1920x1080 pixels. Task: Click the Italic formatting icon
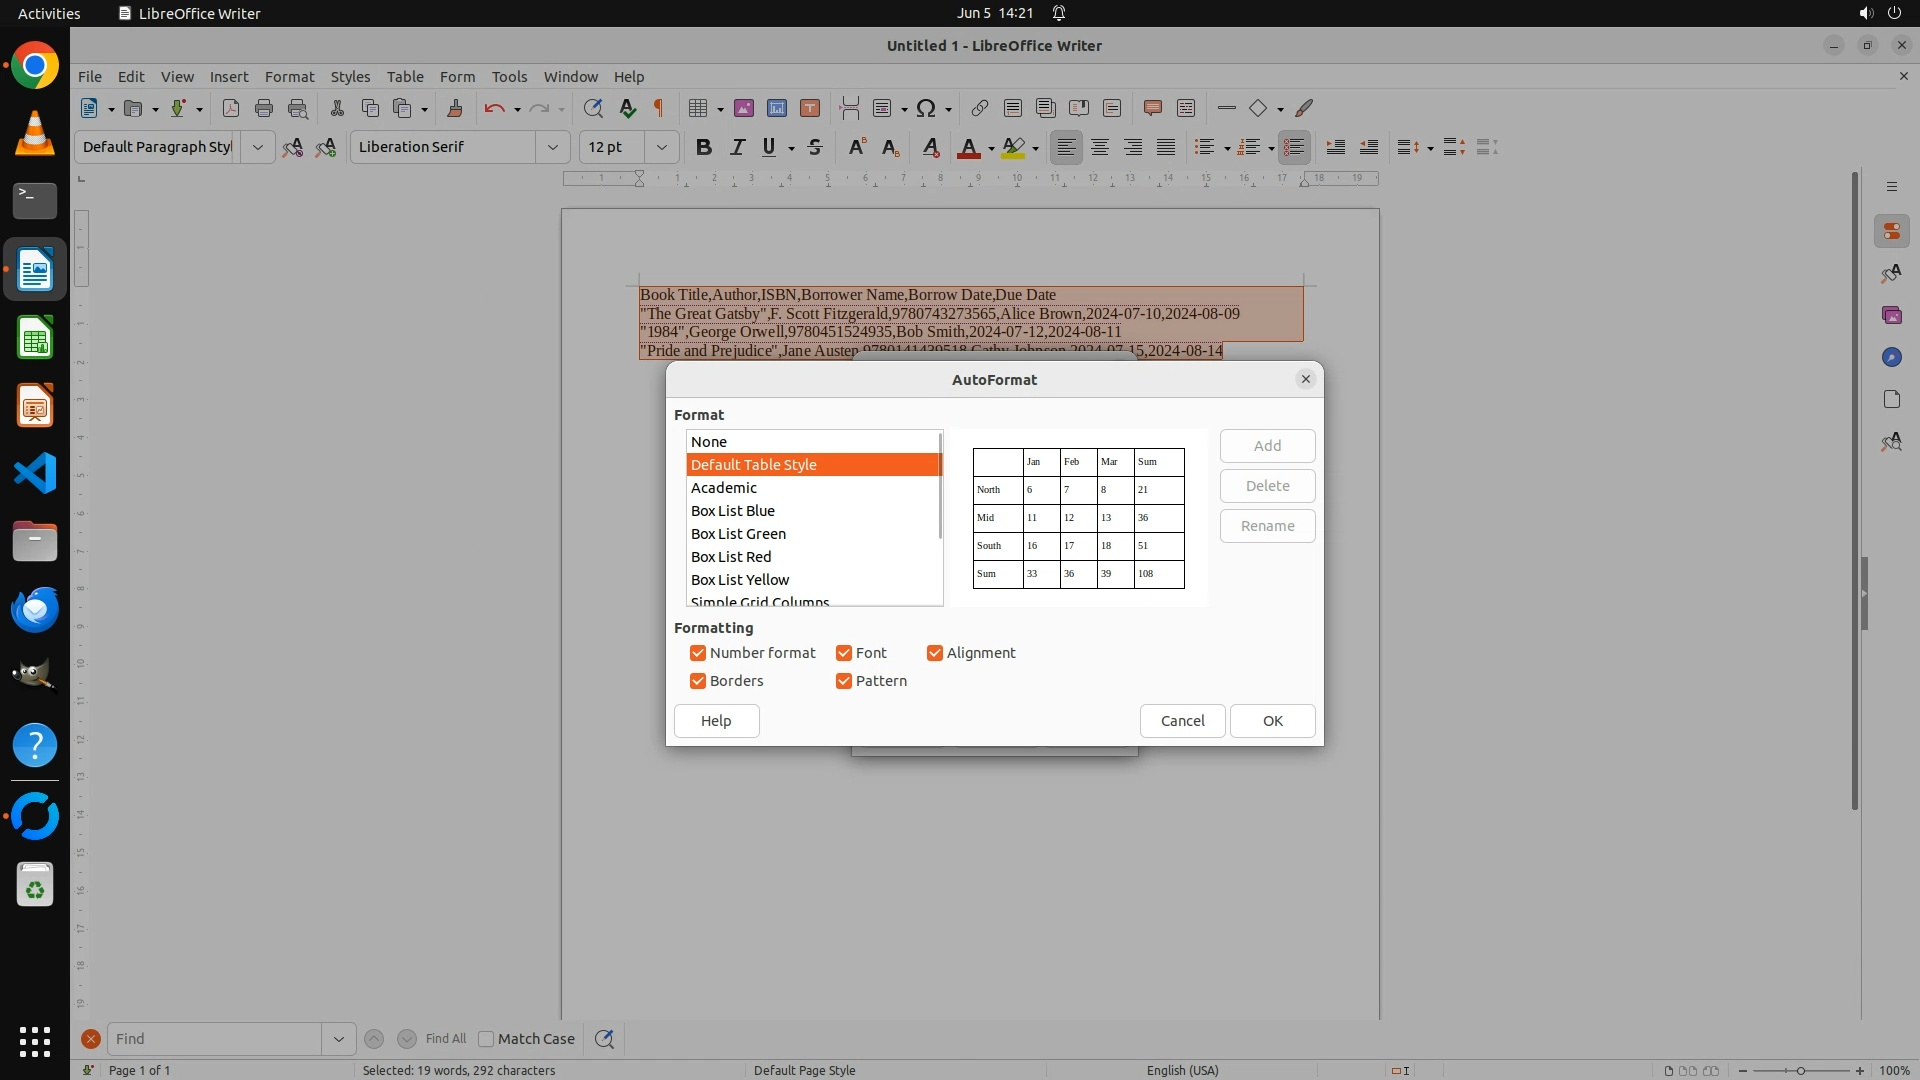[x=737, y=147]
